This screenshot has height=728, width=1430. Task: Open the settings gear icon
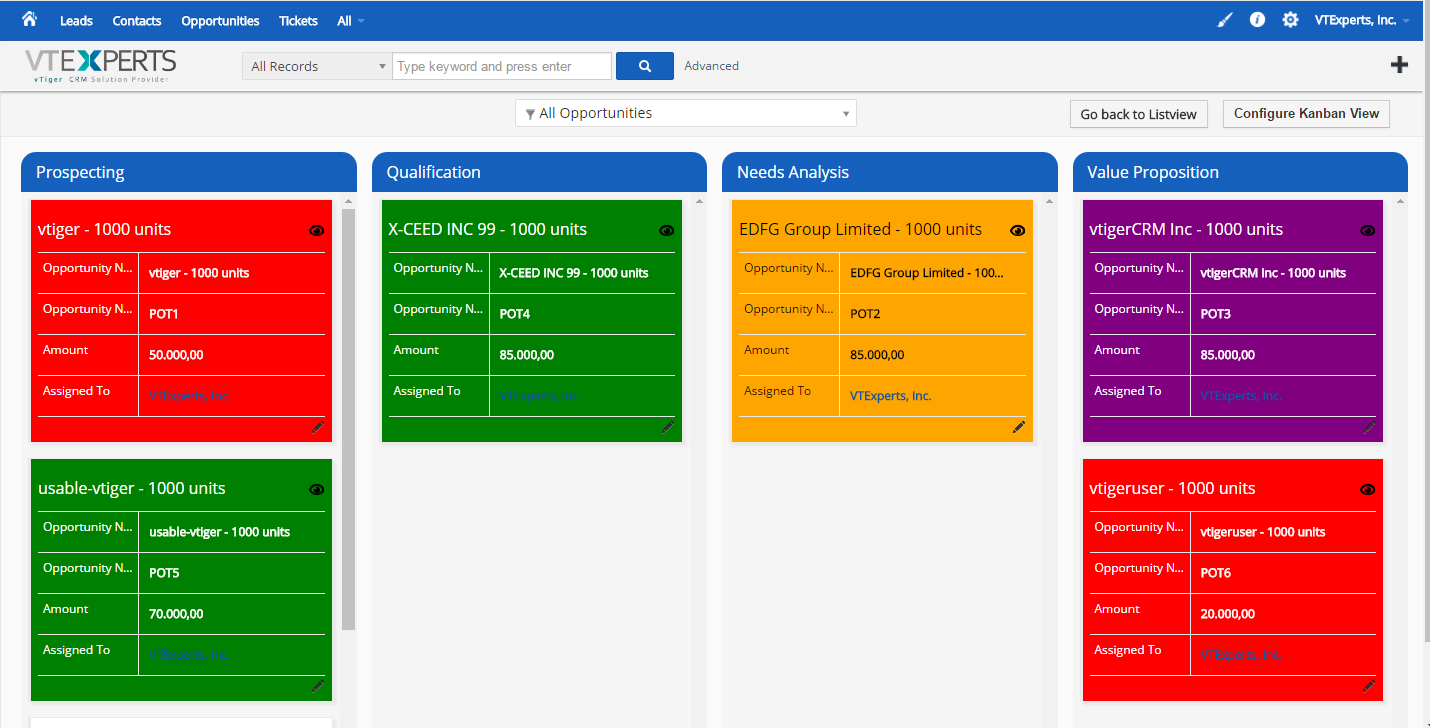(x=1291, y=20)
